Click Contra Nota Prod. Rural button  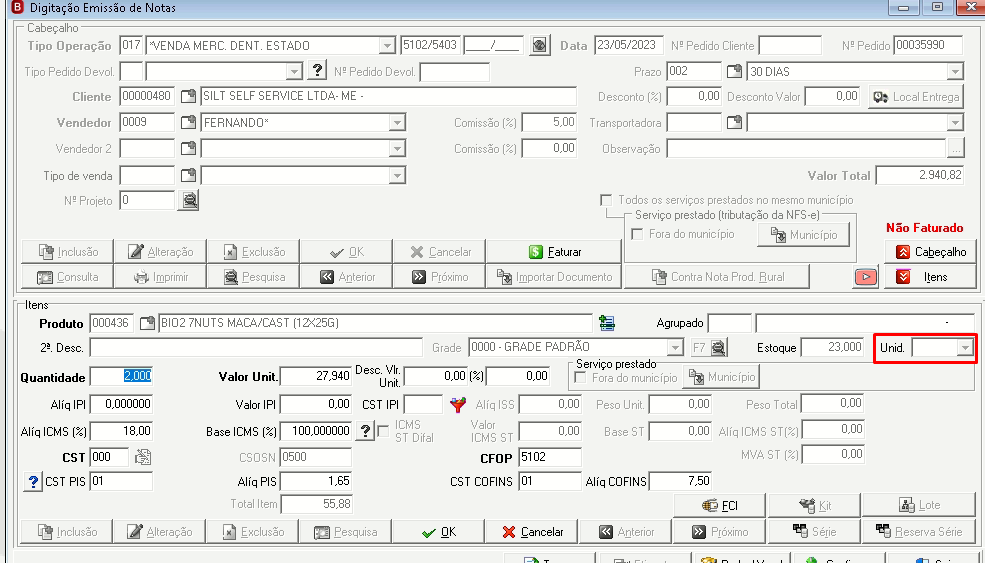click(717, 277)
